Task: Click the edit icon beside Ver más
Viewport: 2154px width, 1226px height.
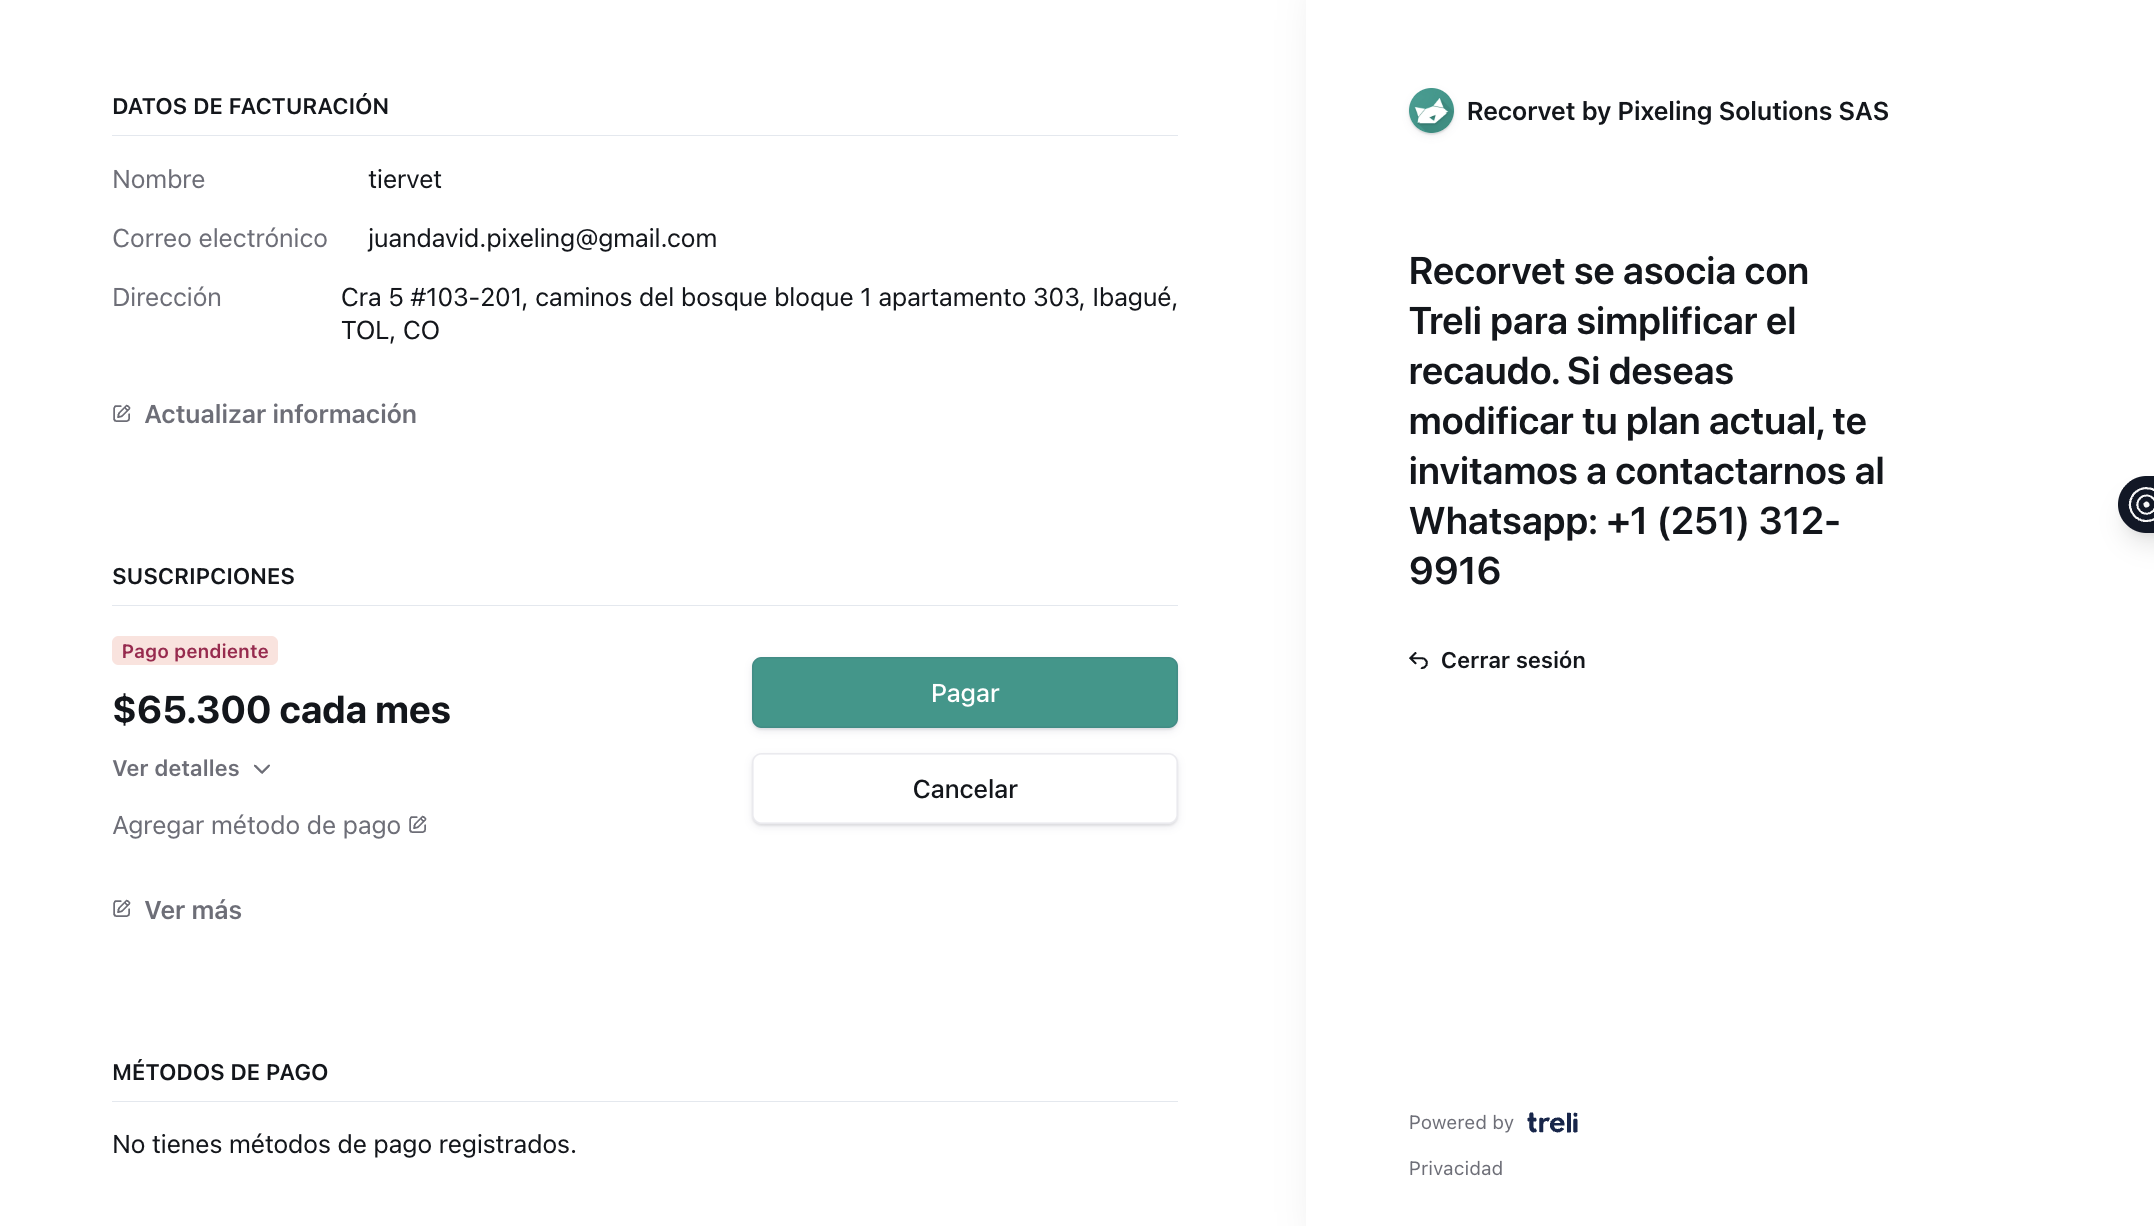Action: [x=122, y=909]
